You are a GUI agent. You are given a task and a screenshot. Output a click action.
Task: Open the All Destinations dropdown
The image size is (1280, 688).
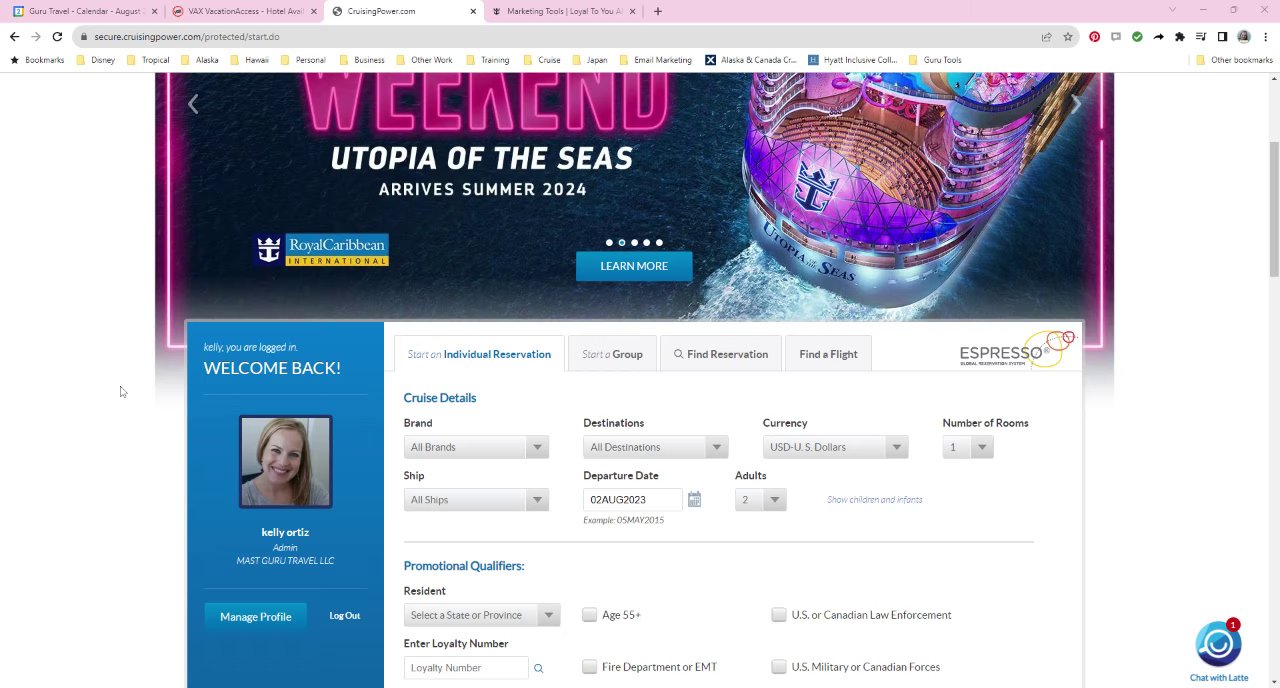pos(655,447)
